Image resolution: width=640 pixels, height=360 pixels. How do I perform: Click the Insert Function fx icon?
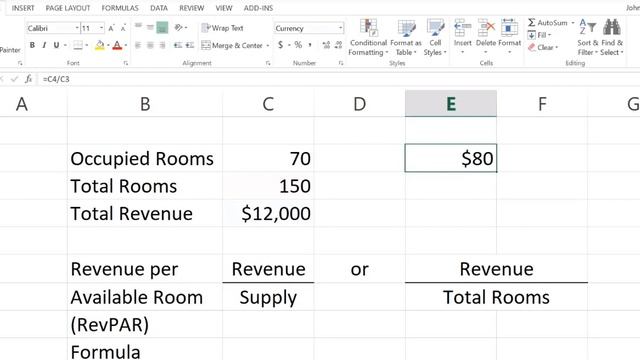(28, 79)
